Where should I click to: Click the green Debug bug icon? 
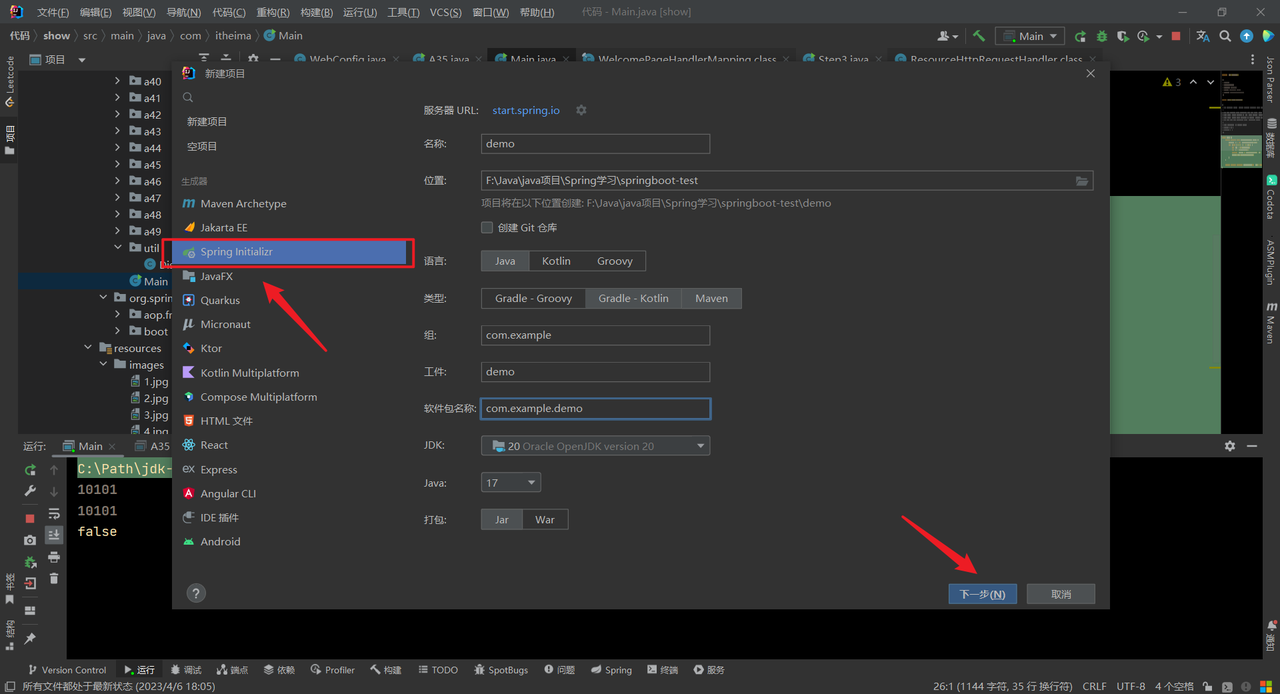tap(1102, 36)
